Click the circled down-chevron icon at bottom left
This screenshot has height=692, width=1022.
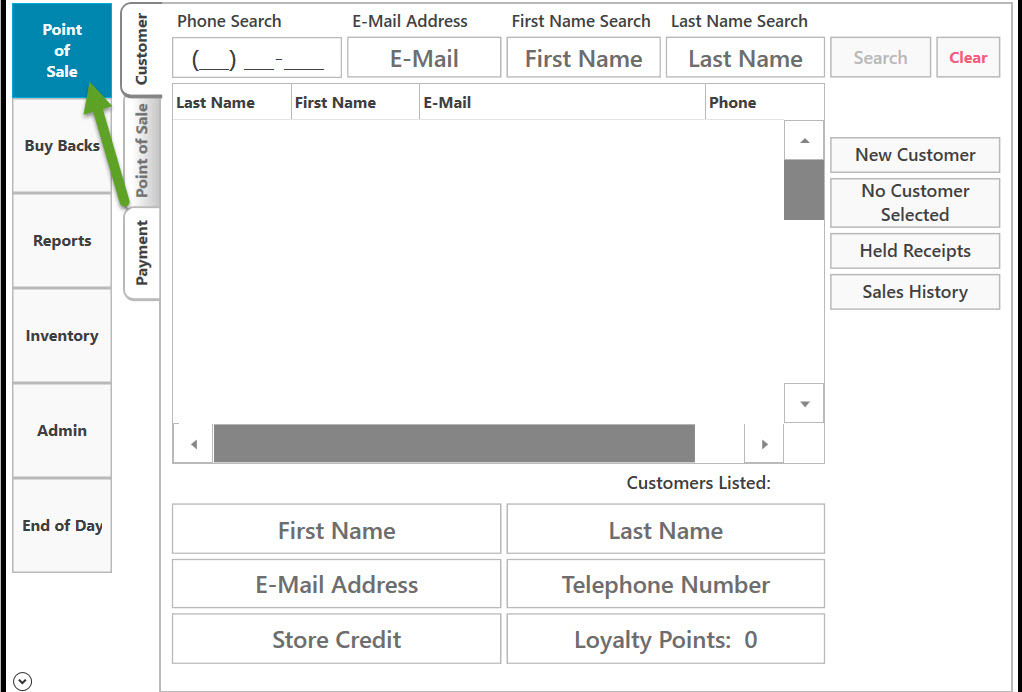coord(22,682)
